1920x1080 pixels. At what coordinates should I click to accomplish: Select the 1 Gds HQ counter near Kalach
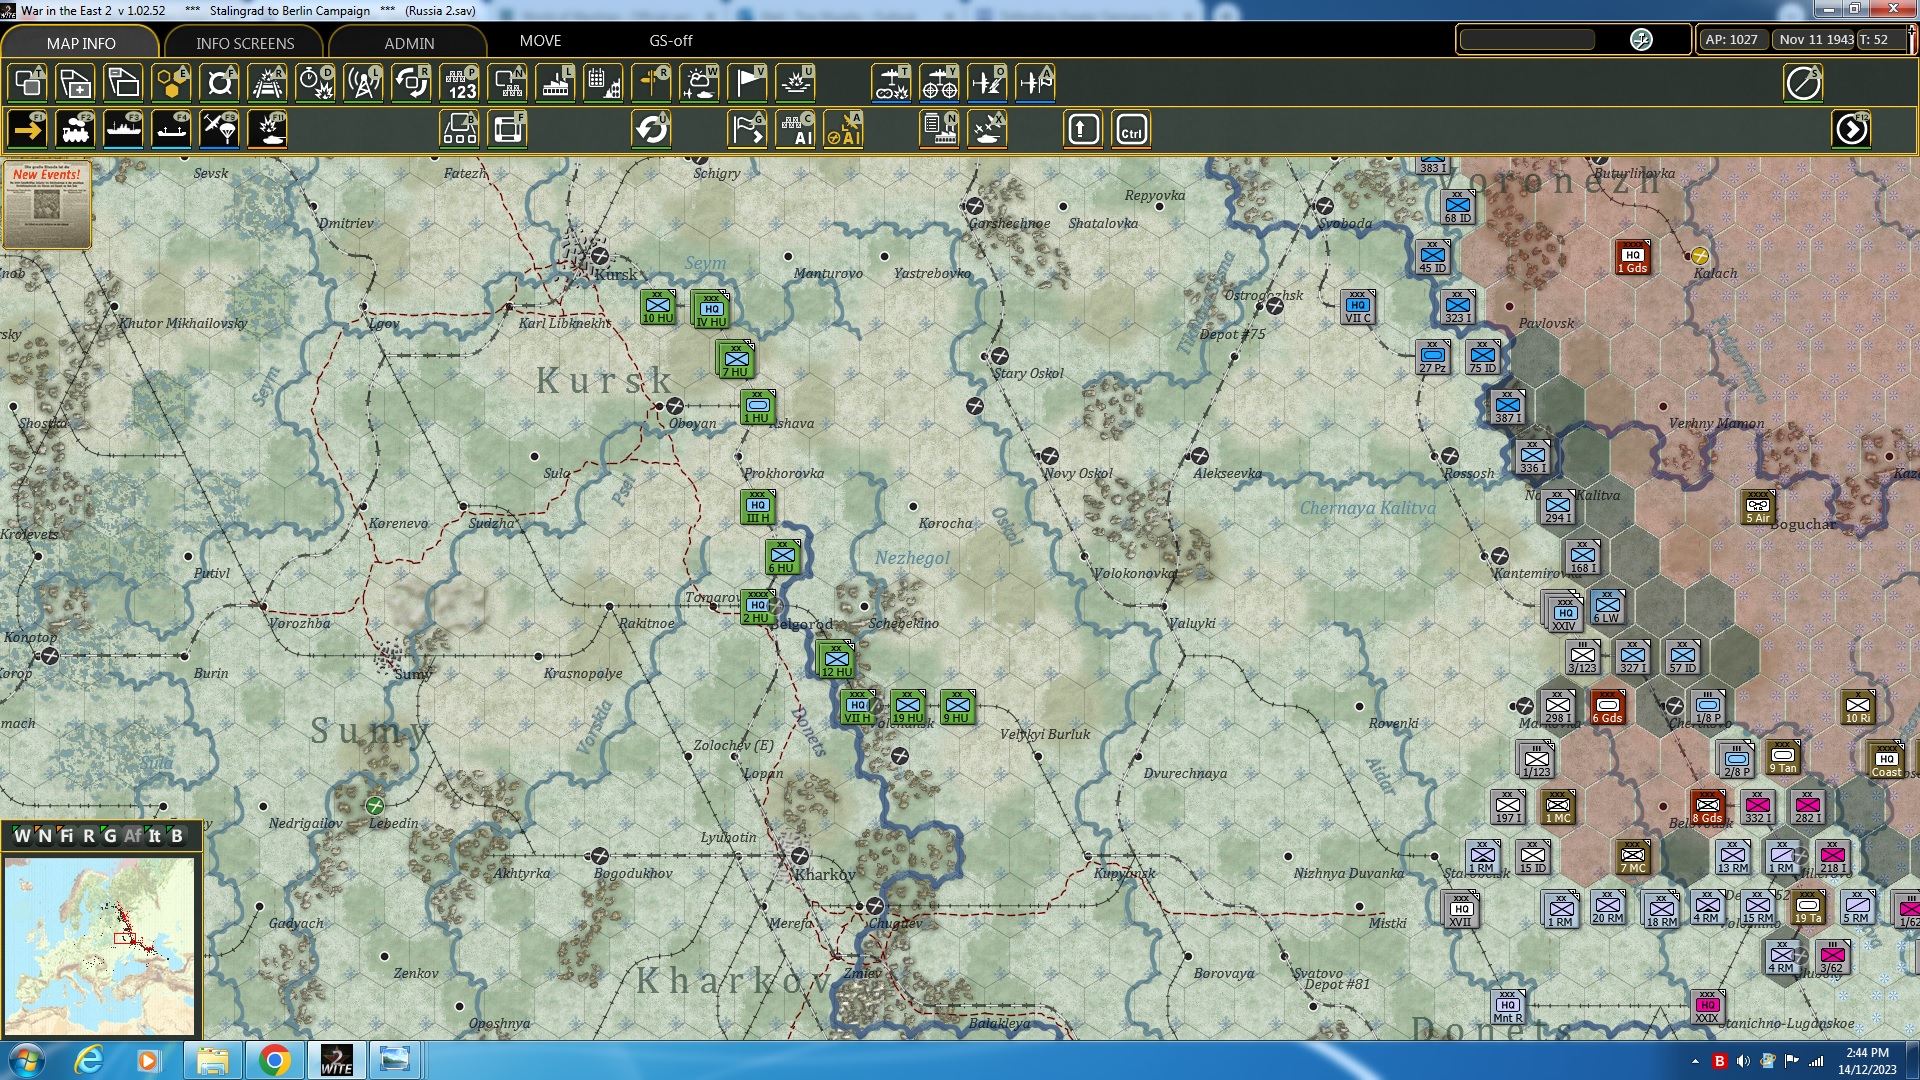pos(1632,257)
